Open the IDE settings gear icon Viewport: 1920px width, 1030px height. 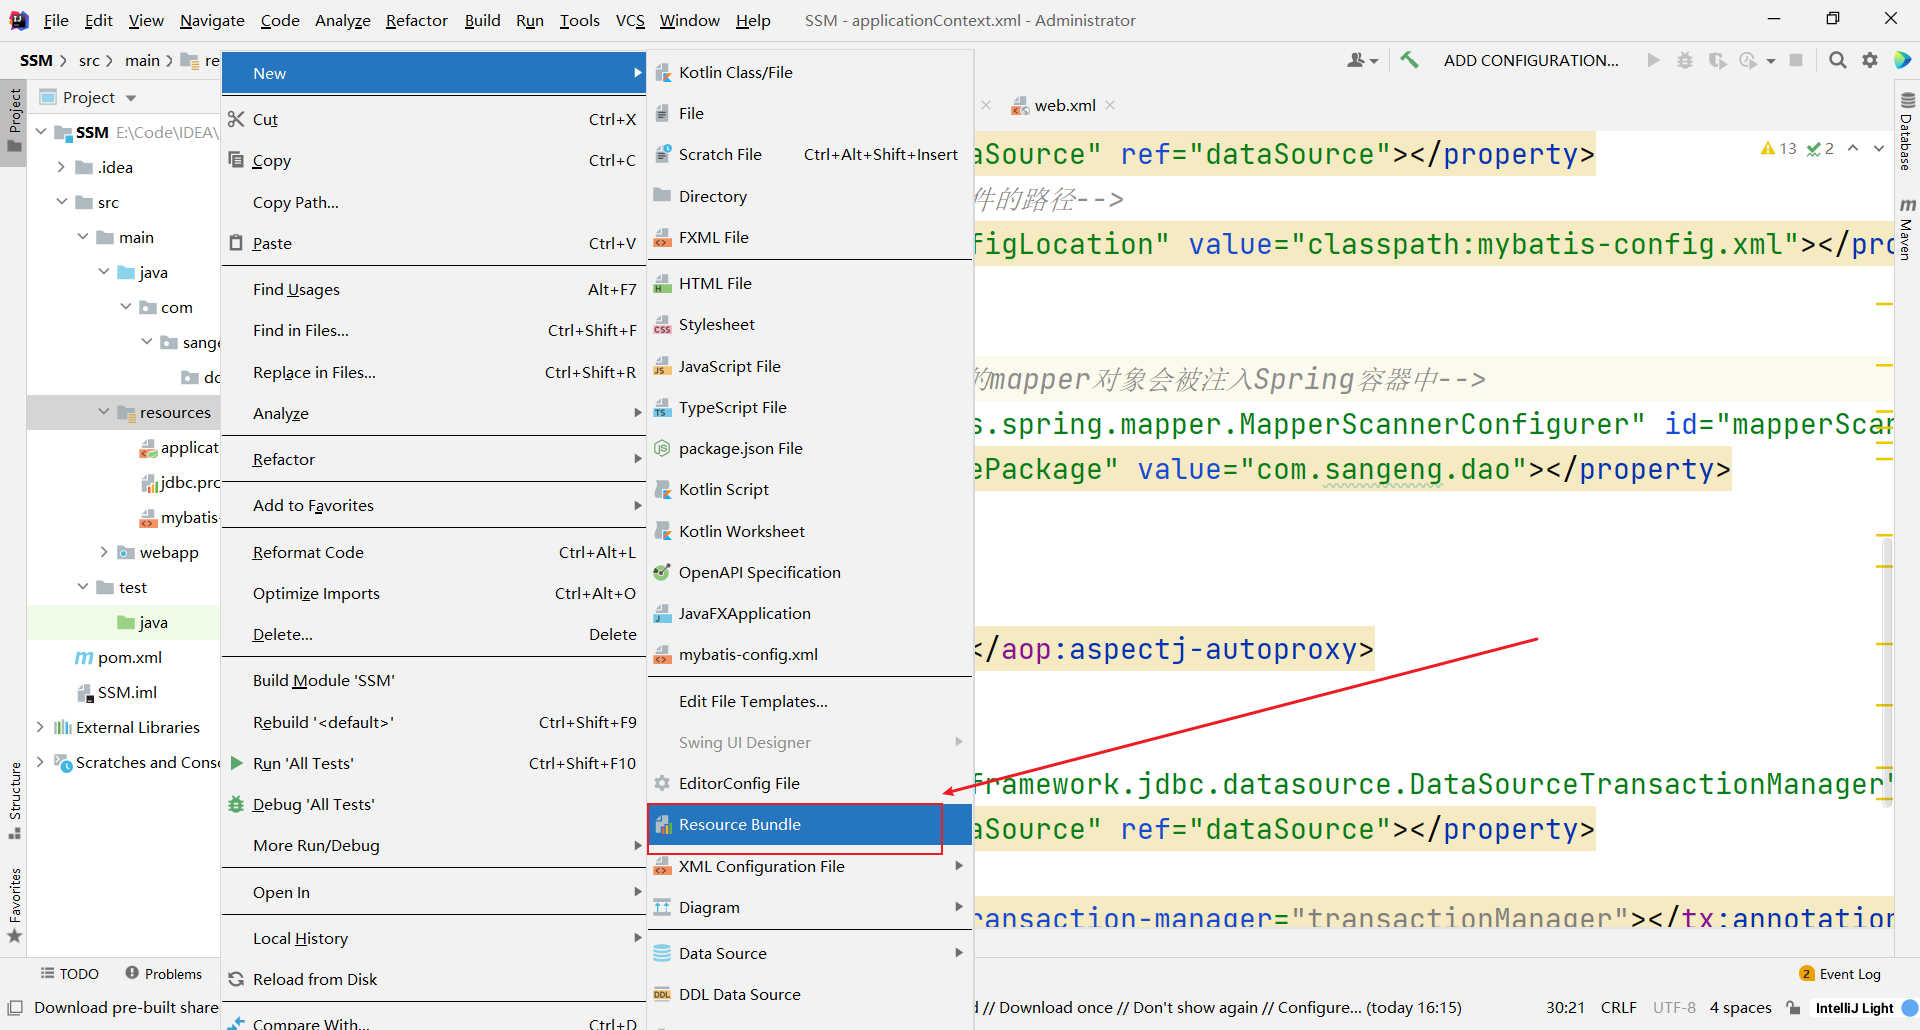point(1870,60)
